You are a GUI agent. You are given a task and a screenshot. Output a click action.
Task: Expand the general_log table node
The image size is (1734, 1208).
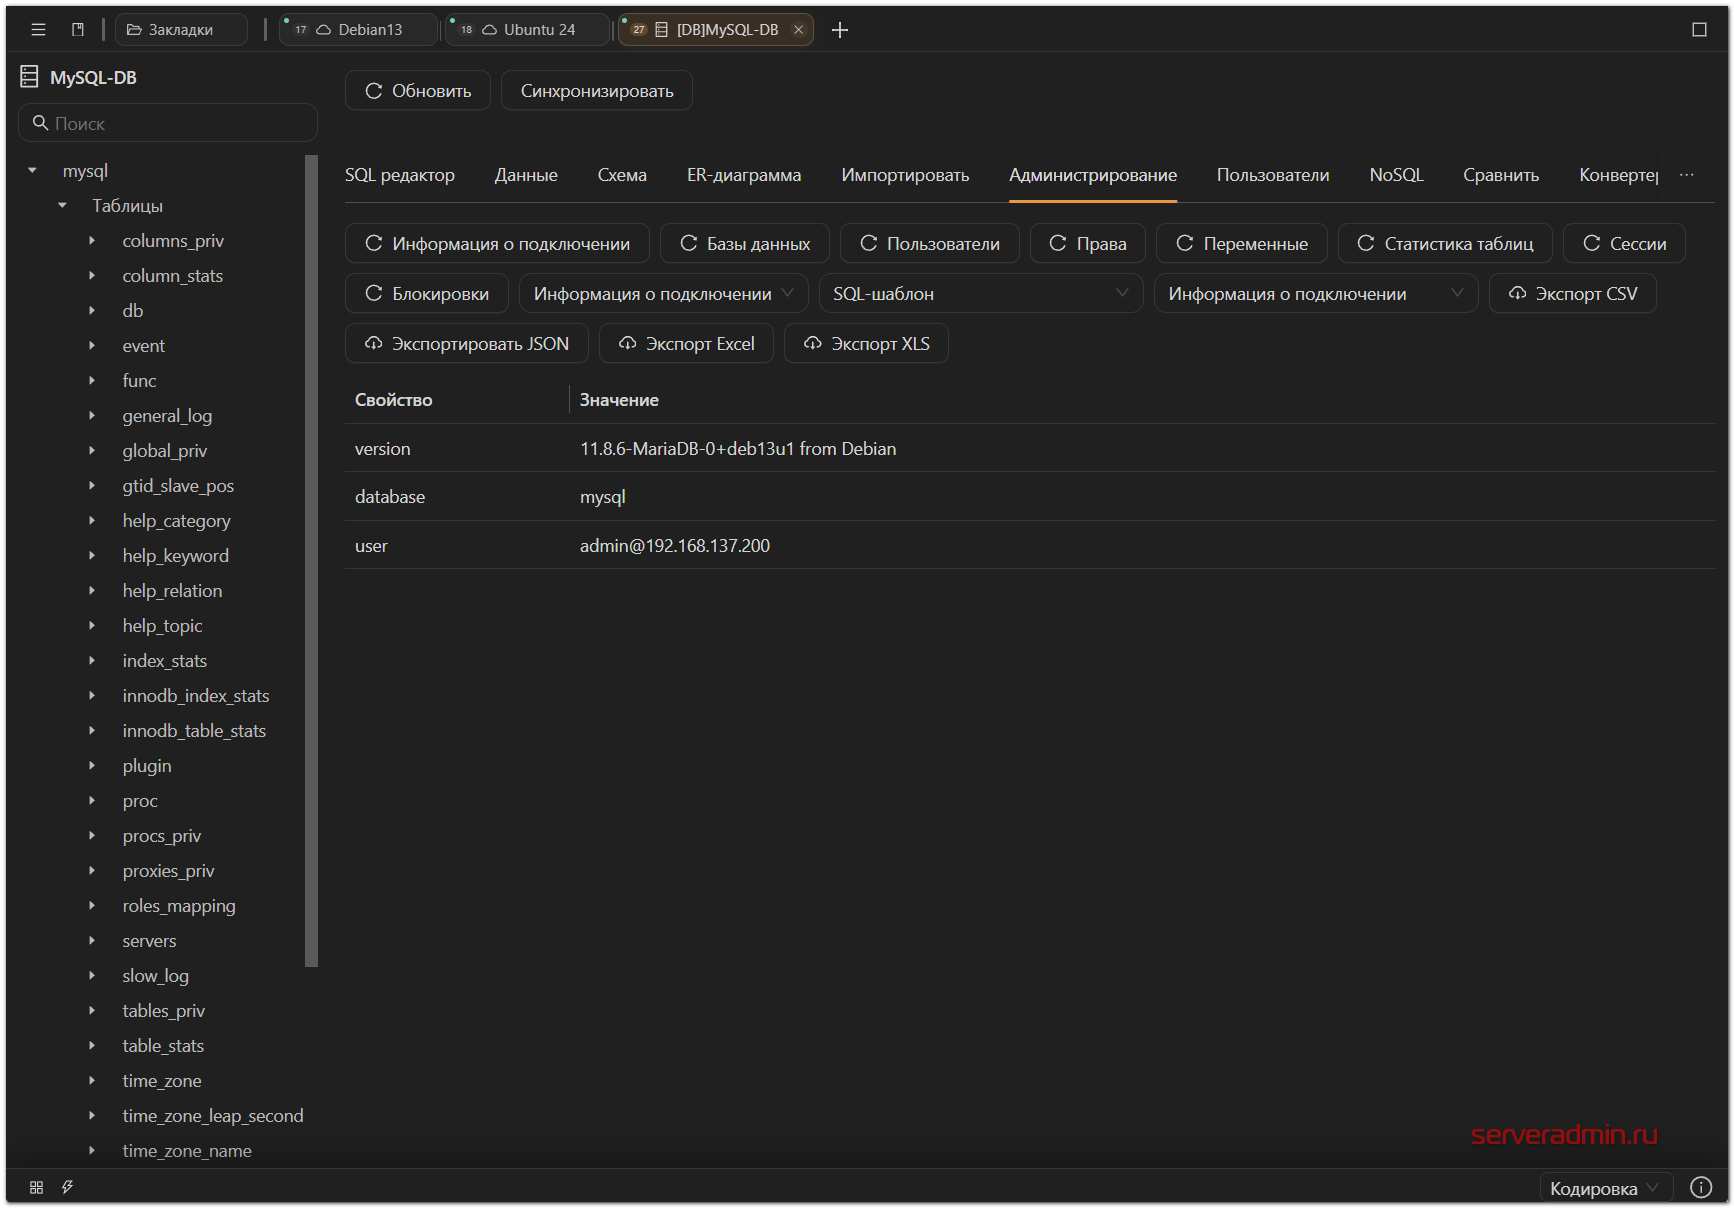[92, 416]
